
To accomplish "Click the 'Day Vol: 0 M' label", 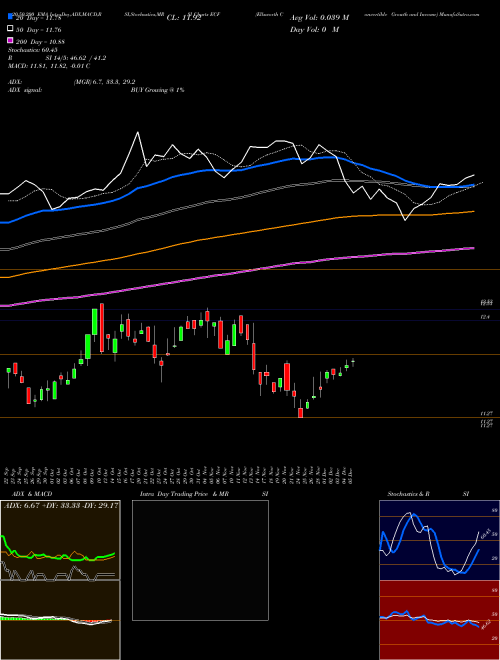I will [314, 29].
